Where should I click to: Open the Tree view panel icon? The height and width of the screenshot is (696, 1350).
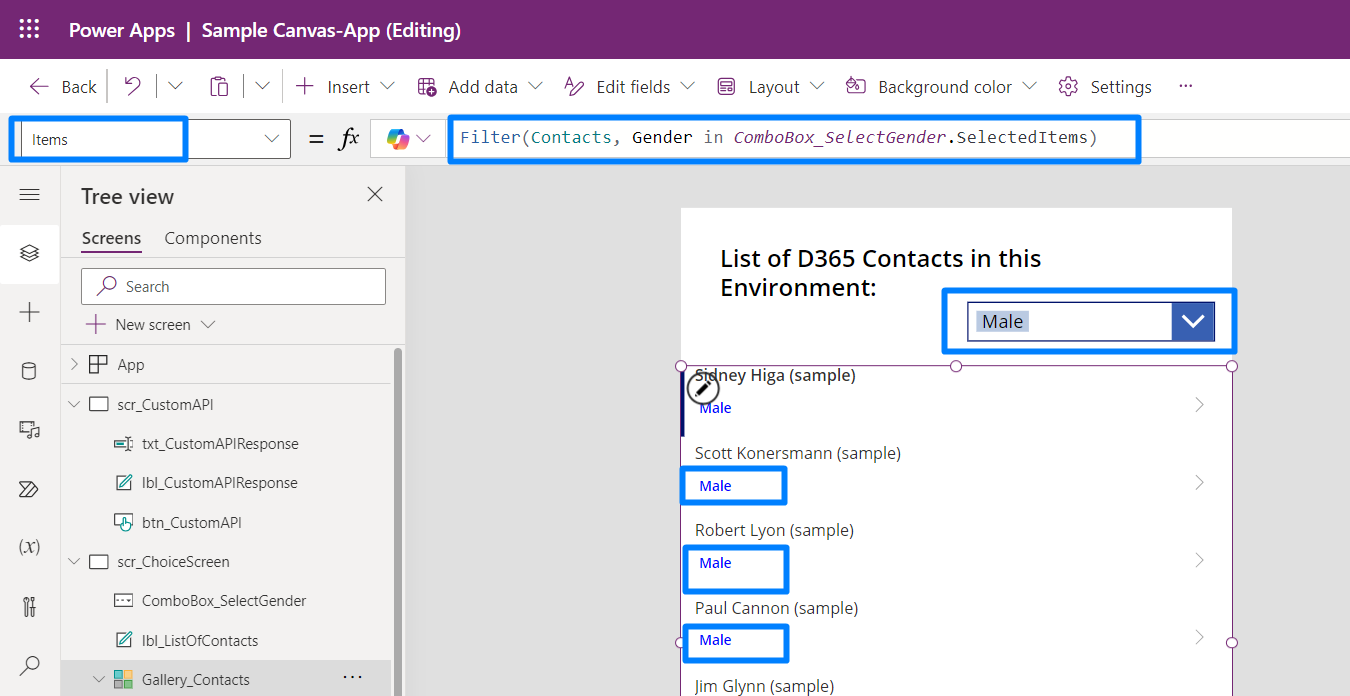(x=29, y=254)
